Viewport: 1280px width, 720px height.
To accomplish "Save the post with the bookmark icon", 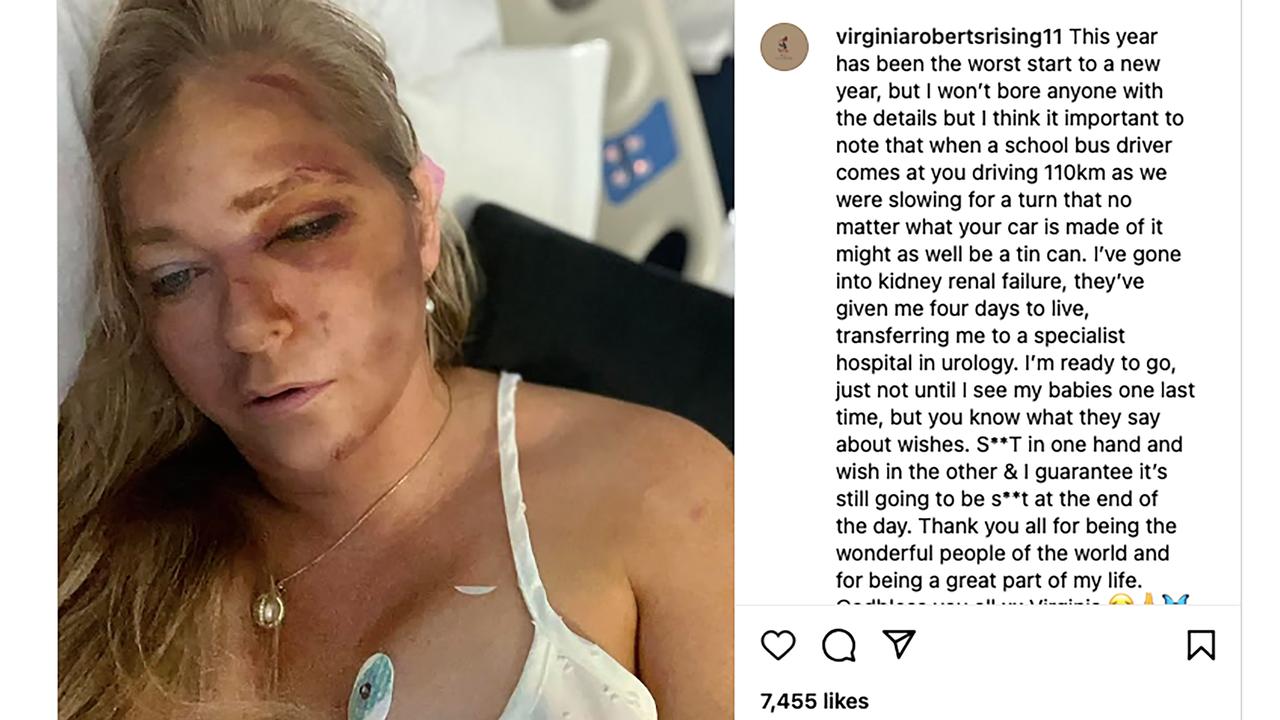I will (x=1201, y=645).
